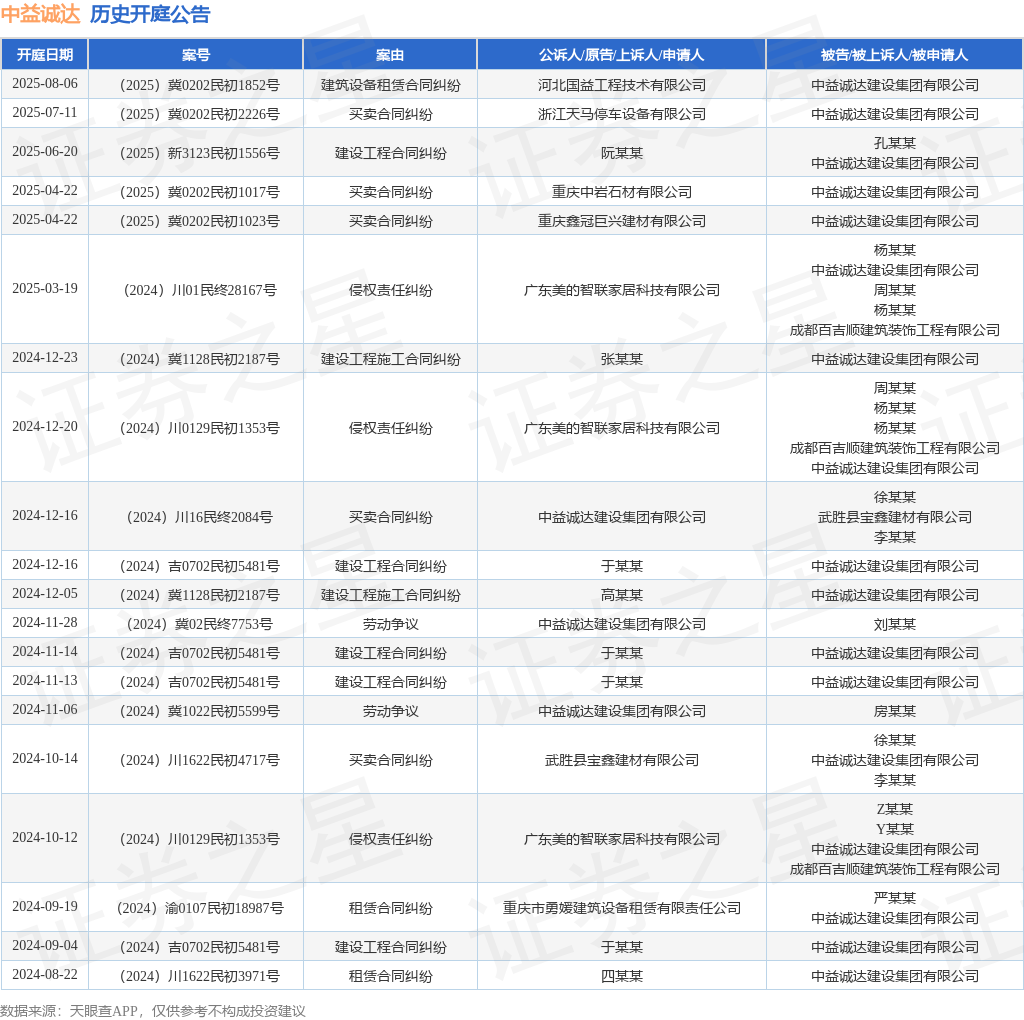
Task: Click plaintiff 四某某
Action: [622, 976]
